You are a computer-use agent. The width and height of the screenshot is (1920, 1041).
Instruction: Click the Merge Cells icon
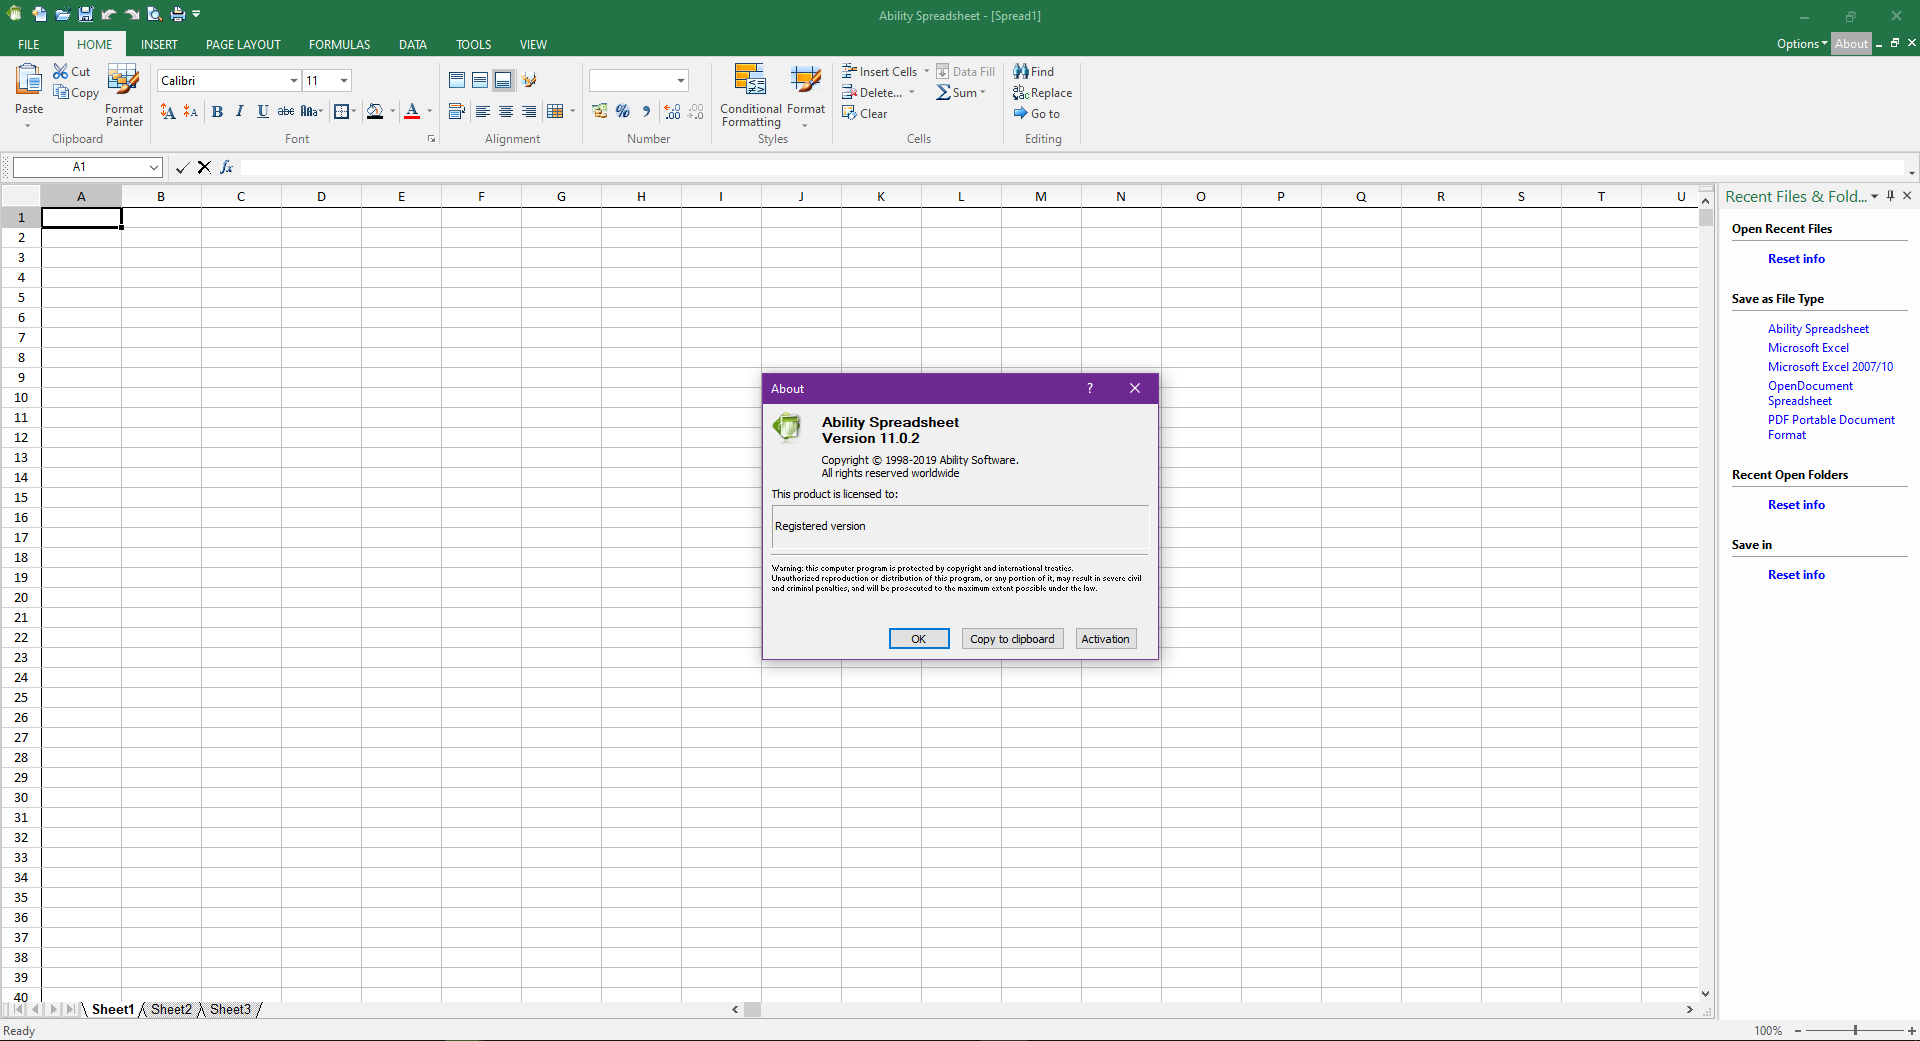555,111
